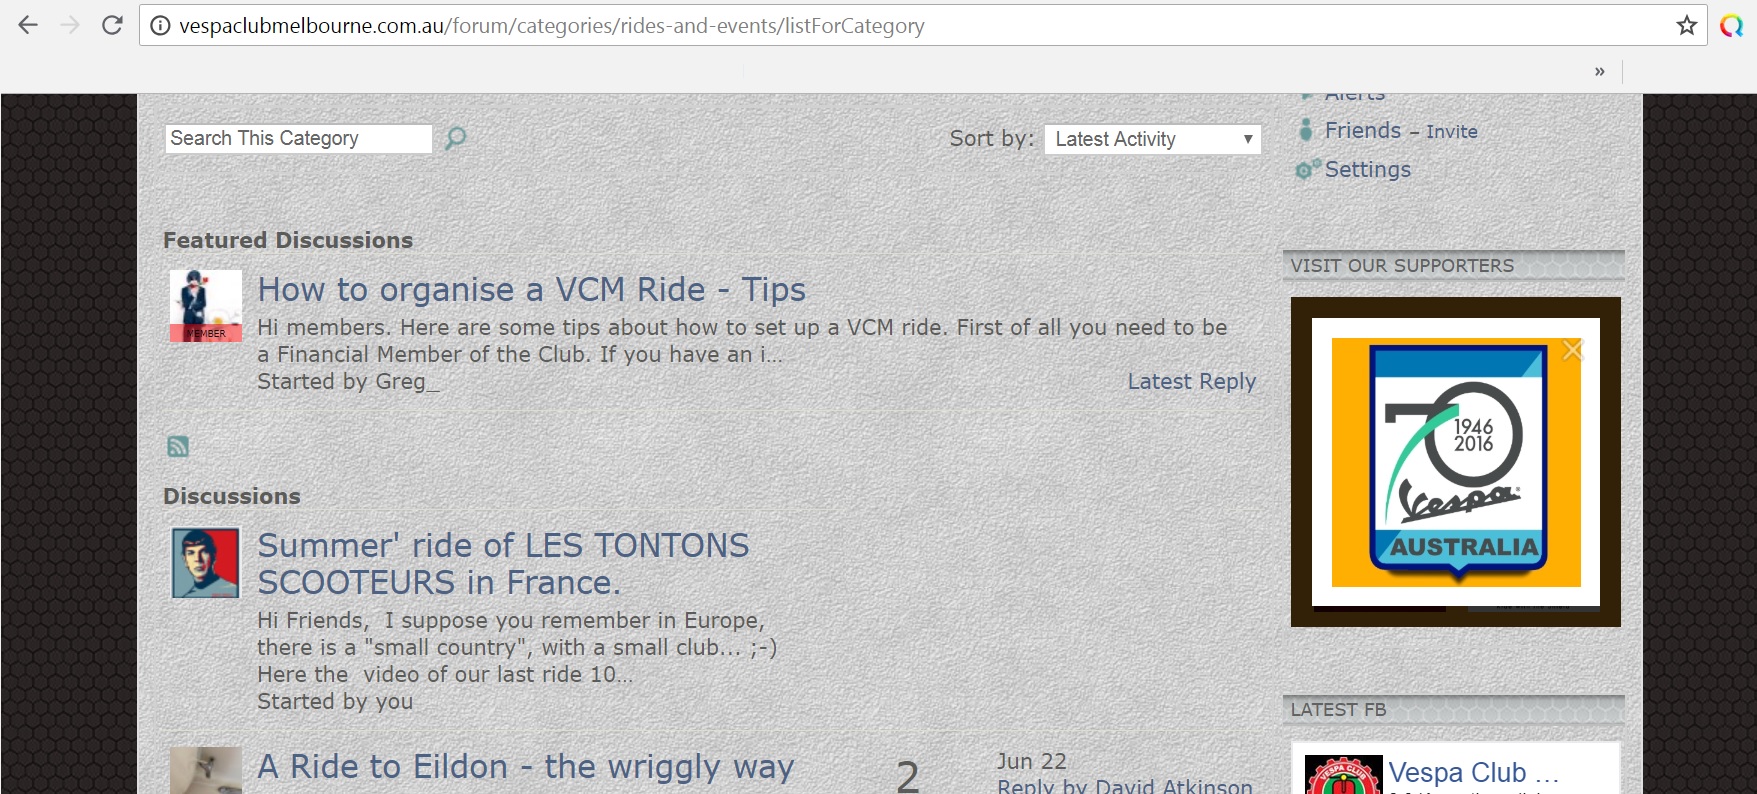This screenshot has width=1757, height=794.
Task: Click the site info icon in address bar
Action: click(x=160, y=26)
